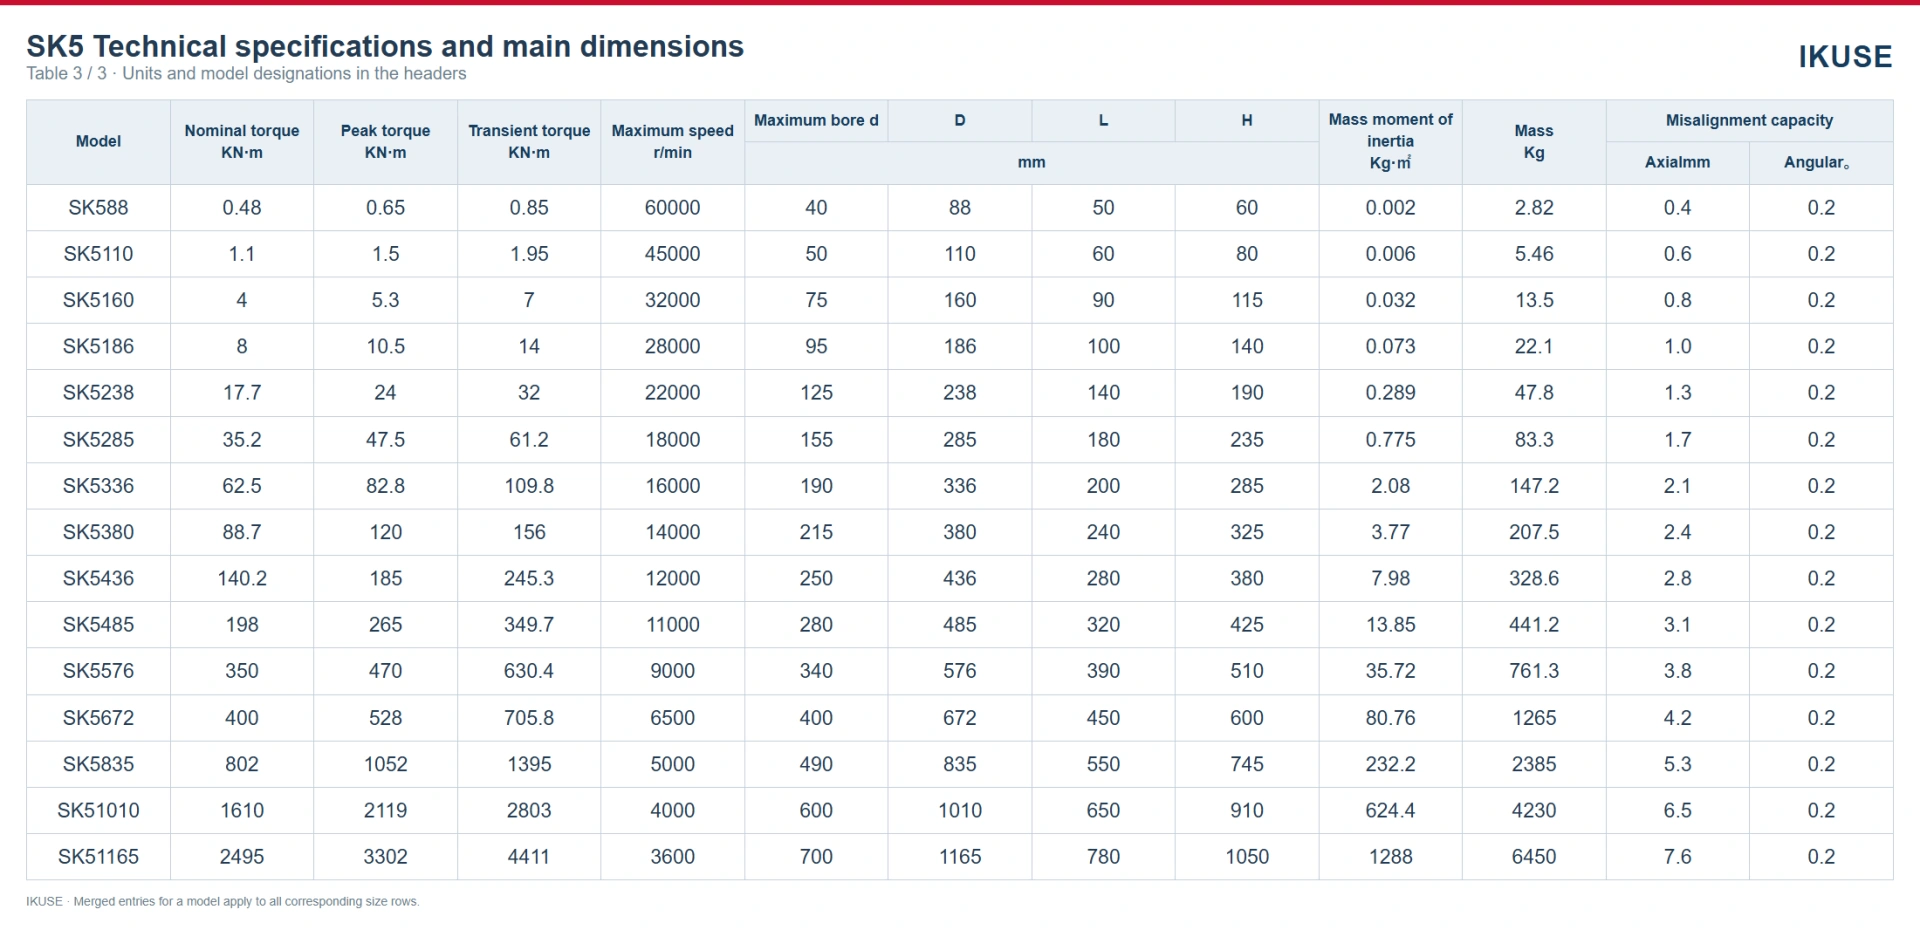Click the Nominal torque column header
1920x930 pixels.
click(x=242, y=141)
